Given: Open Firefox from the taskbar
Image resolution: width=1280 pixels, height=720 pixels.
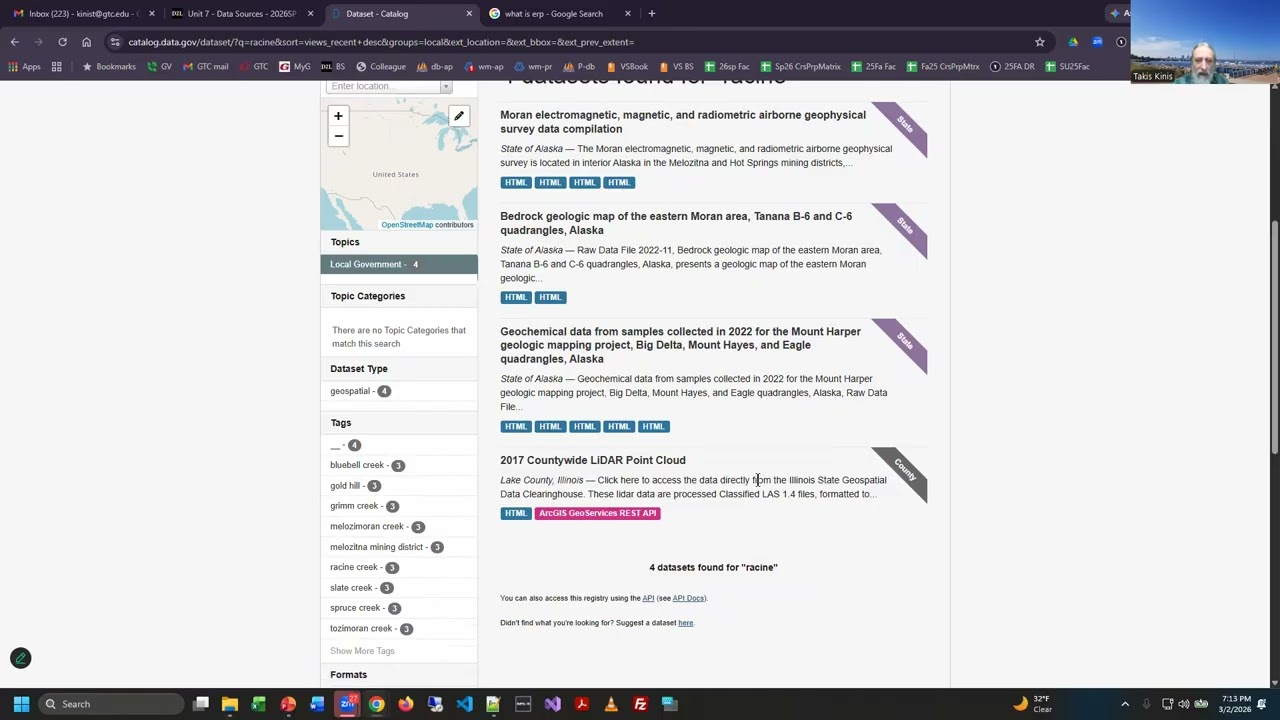Looking at the screenshot, I should 405,704.
